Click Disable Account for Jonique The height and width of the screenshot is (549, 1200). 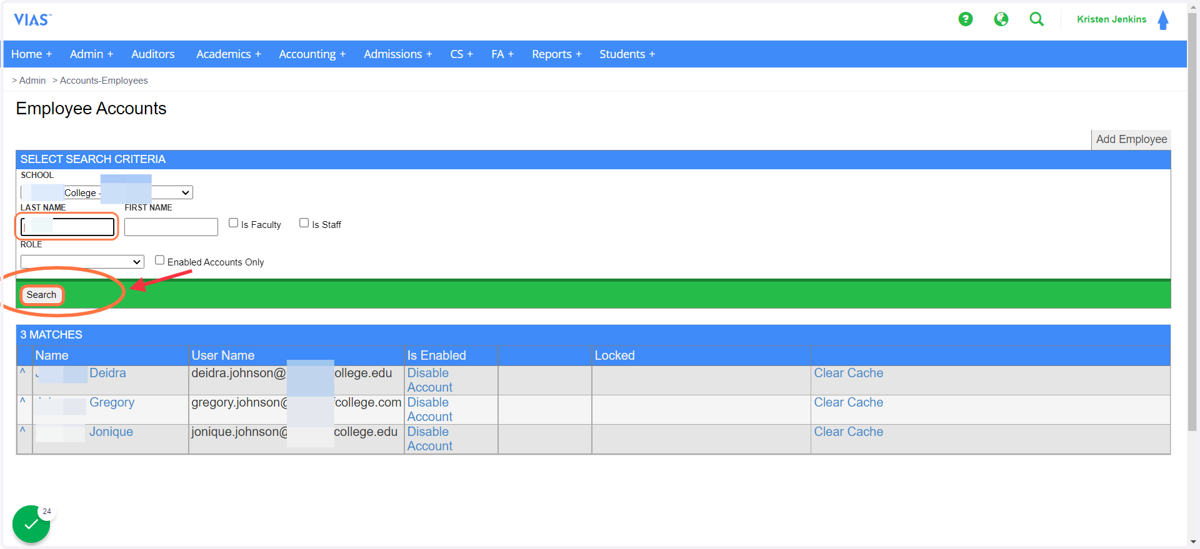coord(430,439)
